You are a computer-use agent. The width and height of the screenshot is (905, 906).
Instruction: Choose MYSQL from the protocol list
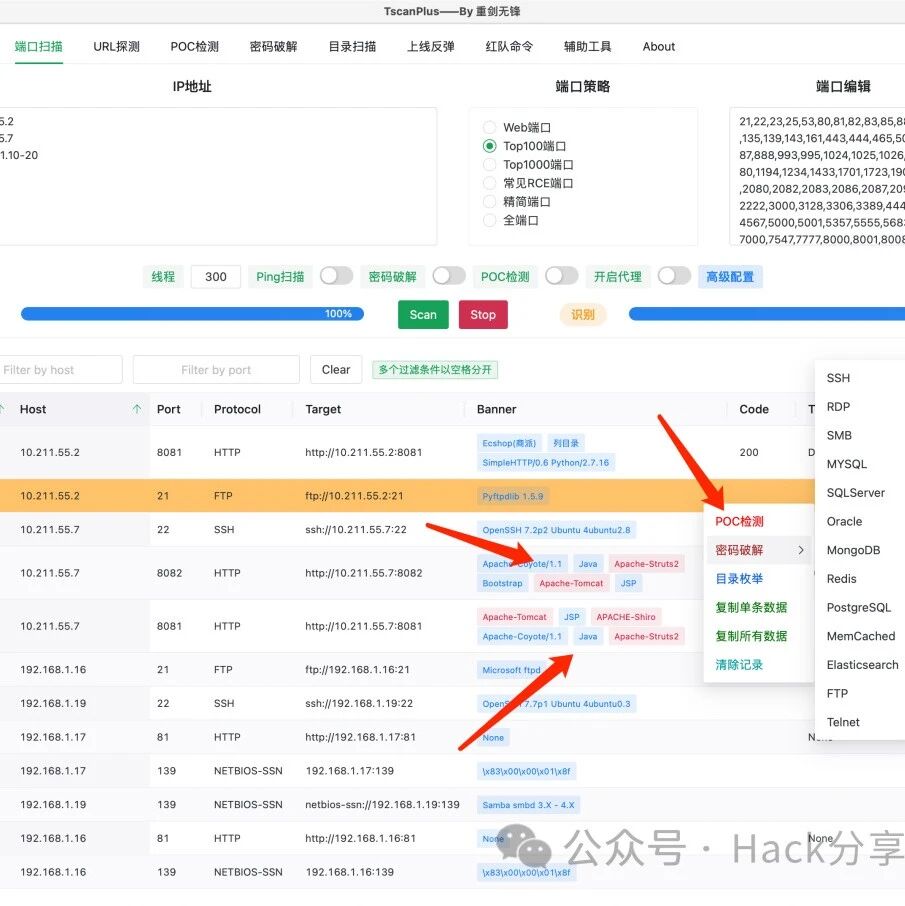pos(846,464)
